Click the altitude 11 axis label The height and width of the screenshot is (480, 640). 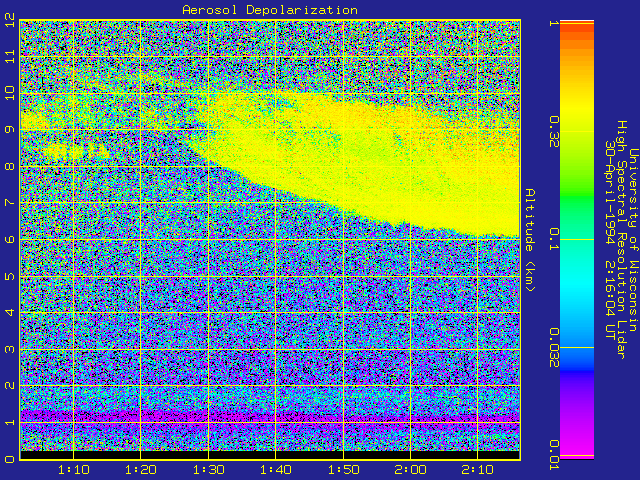click(10, 56)
